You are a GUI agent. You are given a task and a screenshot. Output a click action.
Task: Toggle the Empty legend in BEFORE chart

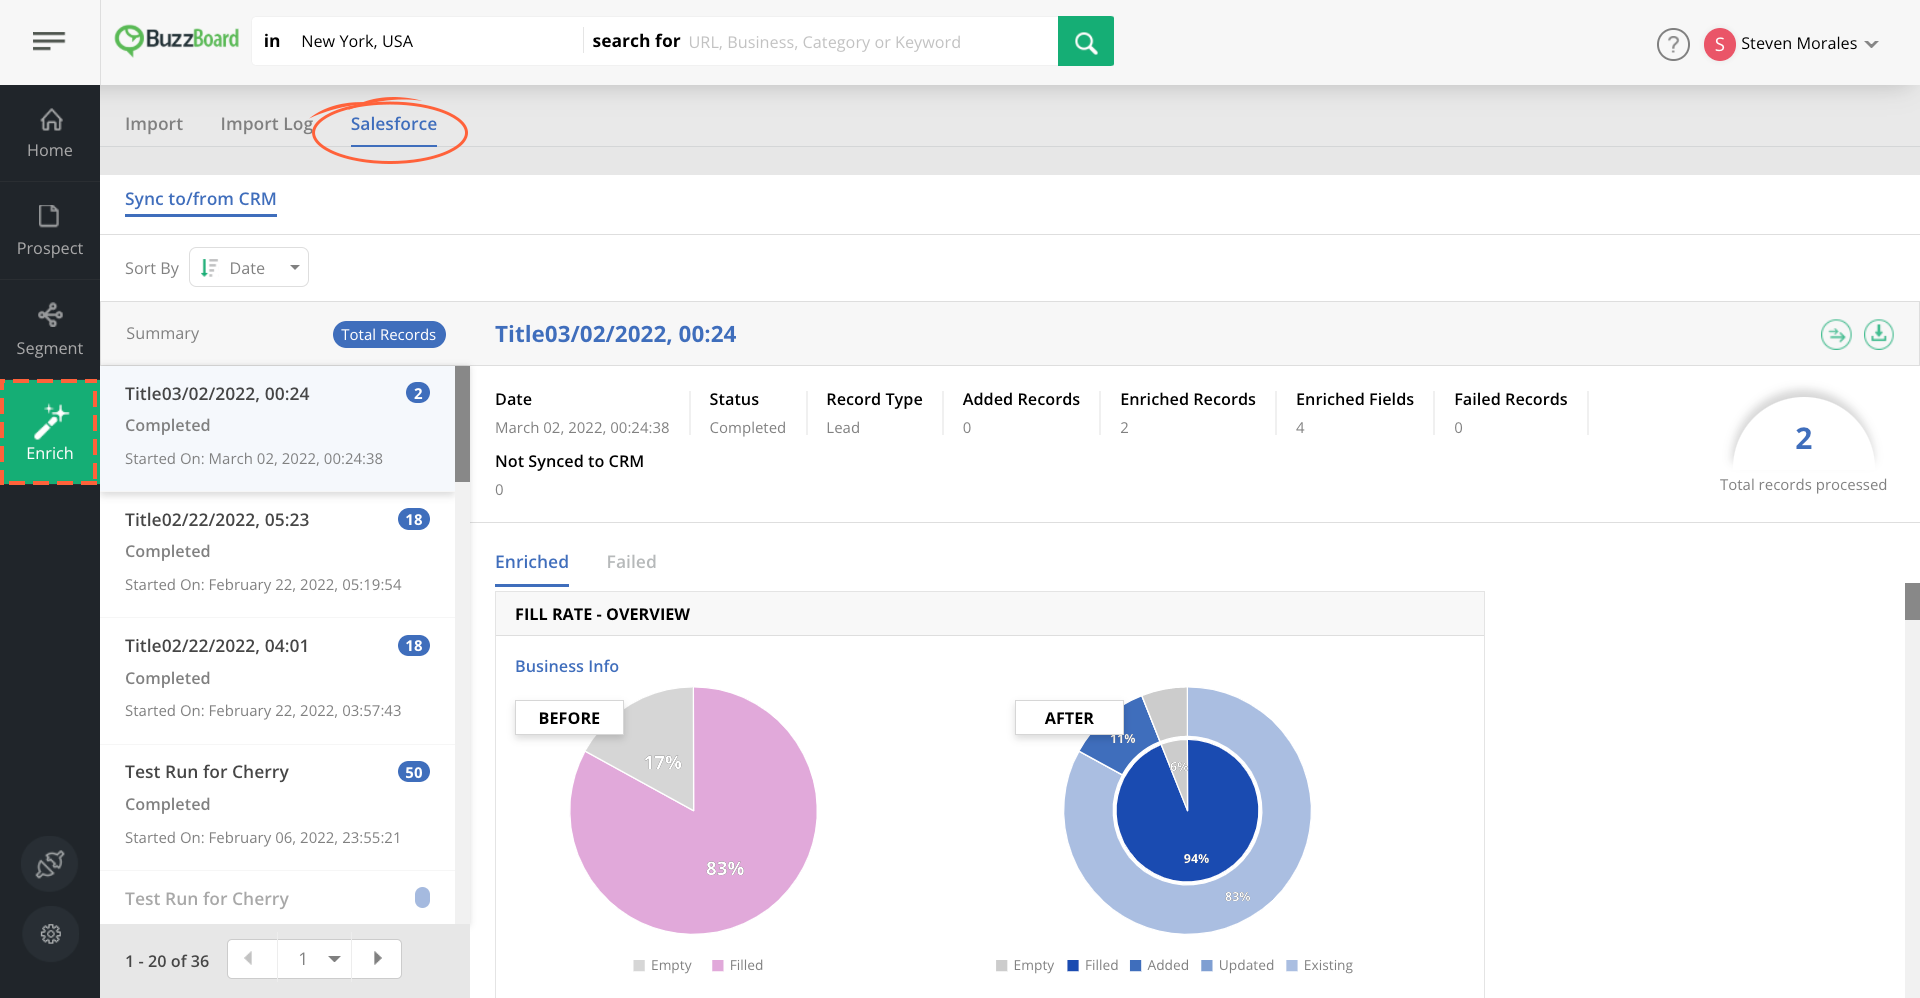click(x=662, y=965)
